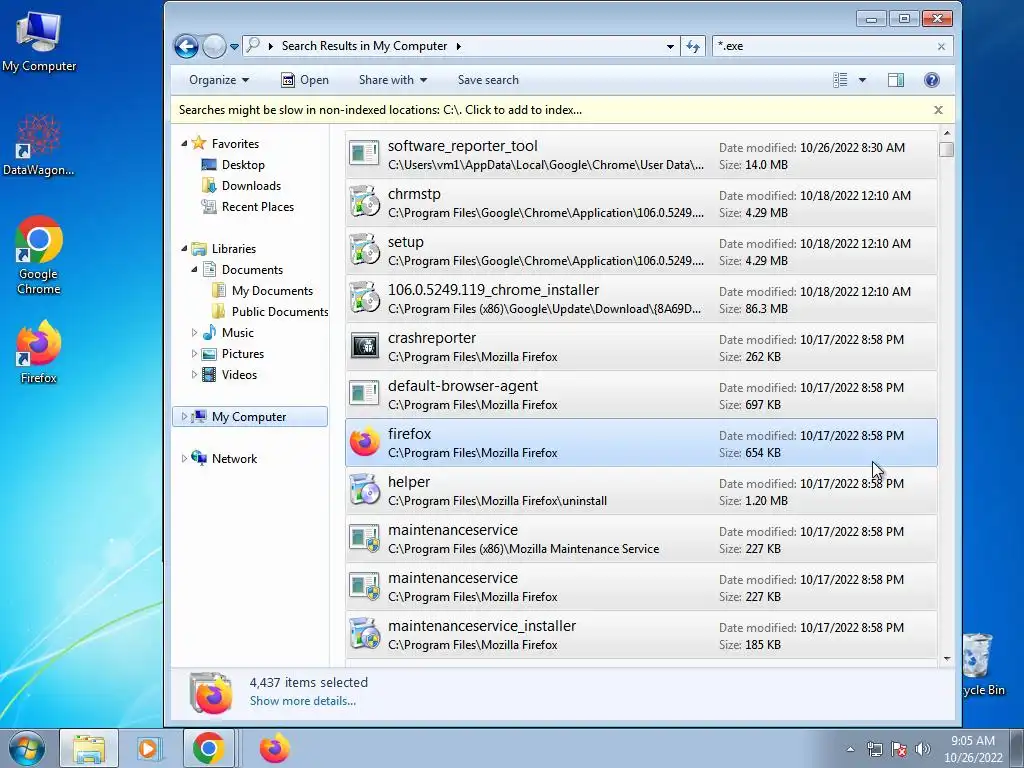Click the Firefox taskbar icon
This screenshot has height=768, width=1024.
pos(274,748)
